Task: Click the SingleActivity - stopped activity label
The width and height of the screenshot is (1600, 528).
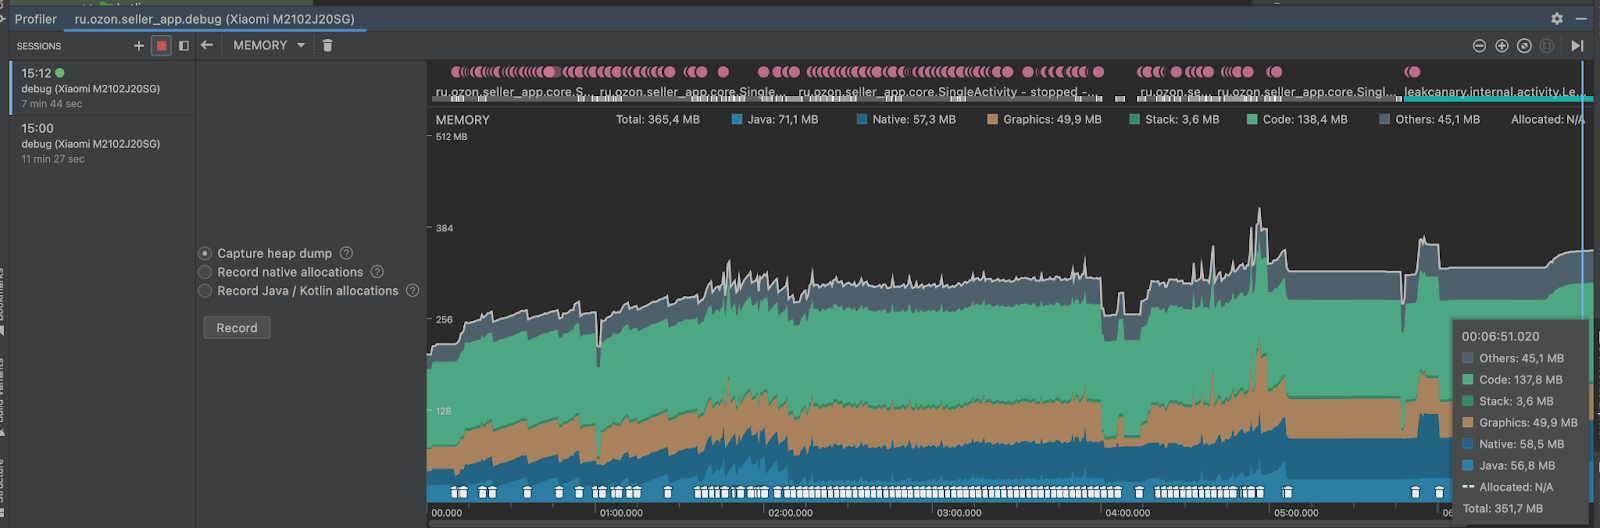Action: point(947,92)
